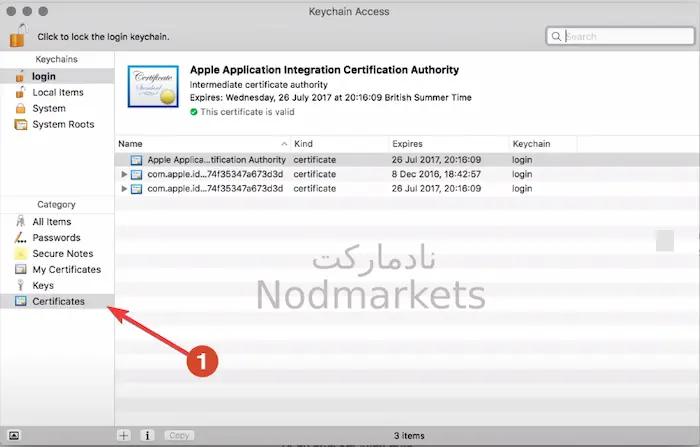The image size is (700, 447).
Task: Click the Passwords pencil icon
Action: [21, 238]
